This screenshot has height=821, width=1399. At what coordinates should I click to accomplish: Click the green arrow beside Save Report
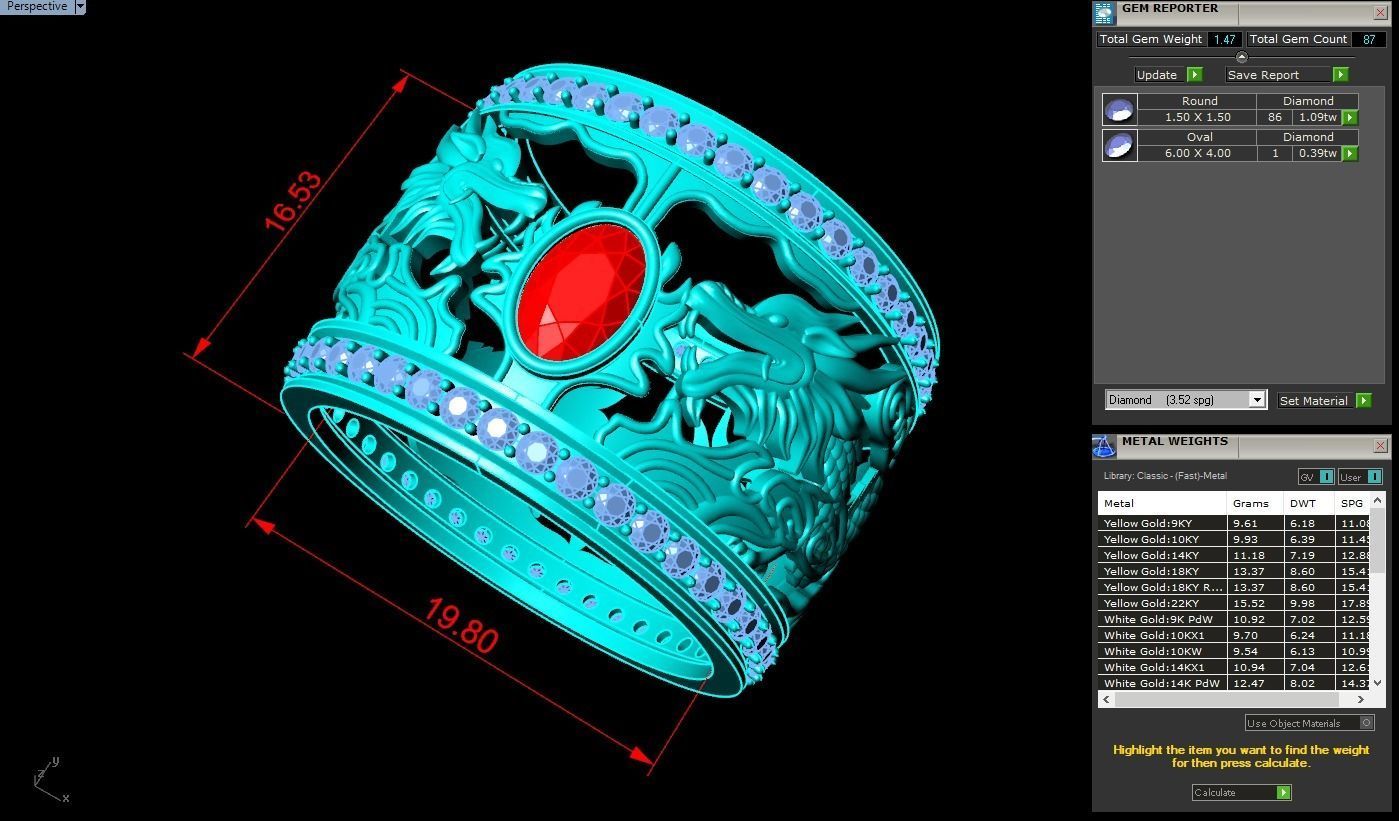pyautogui.click(x=1341, y=75)
